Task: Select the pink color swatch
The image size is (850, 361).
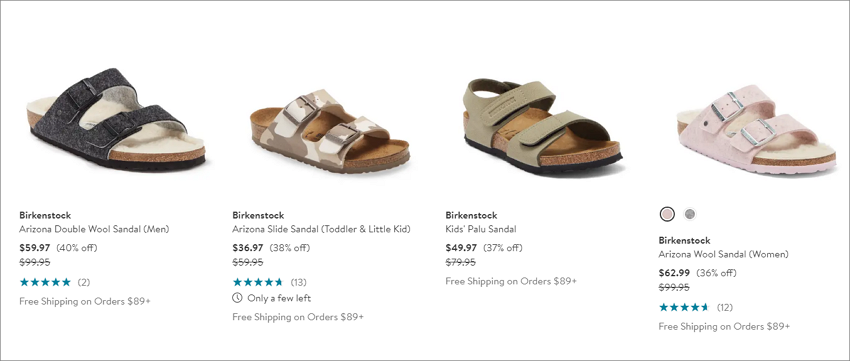Action: 667,214
